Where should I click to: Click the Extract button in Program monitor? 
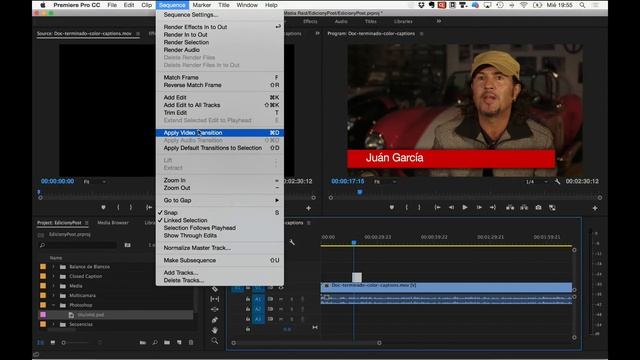pyautogui.click(x=524, y=207)
